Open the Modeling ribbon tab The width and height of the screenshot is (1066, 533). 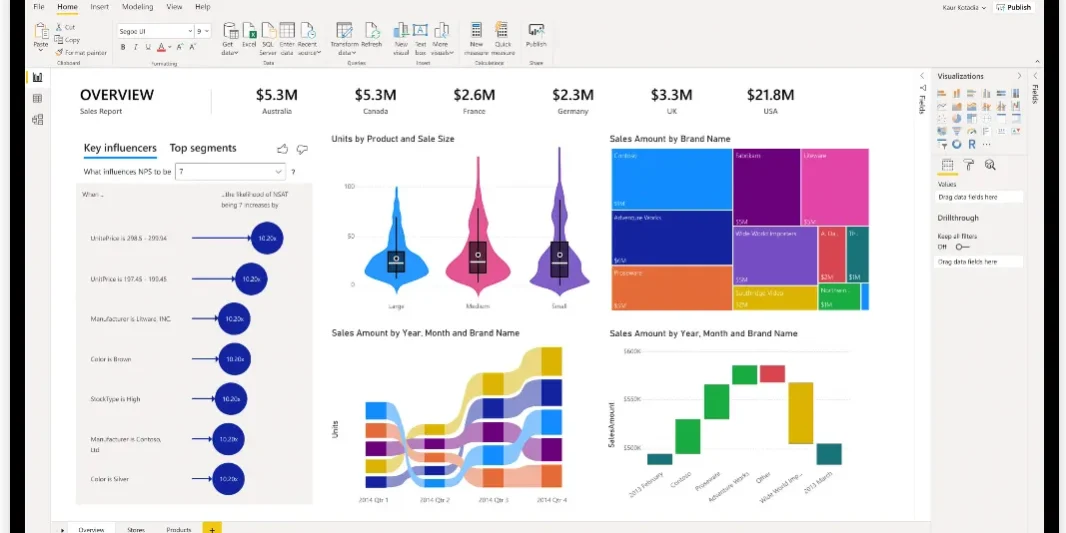tap(137, 7)
